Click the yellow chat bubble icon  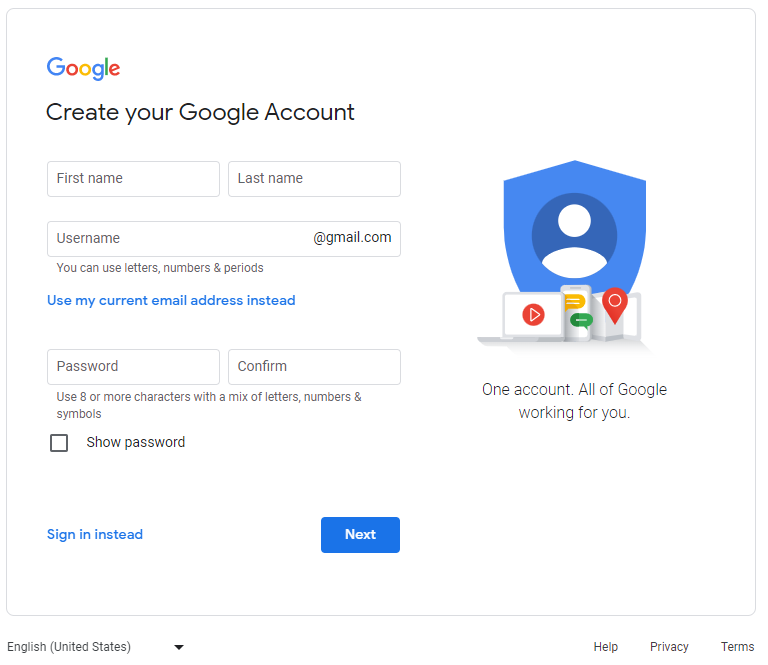click(x=574, y=302)
